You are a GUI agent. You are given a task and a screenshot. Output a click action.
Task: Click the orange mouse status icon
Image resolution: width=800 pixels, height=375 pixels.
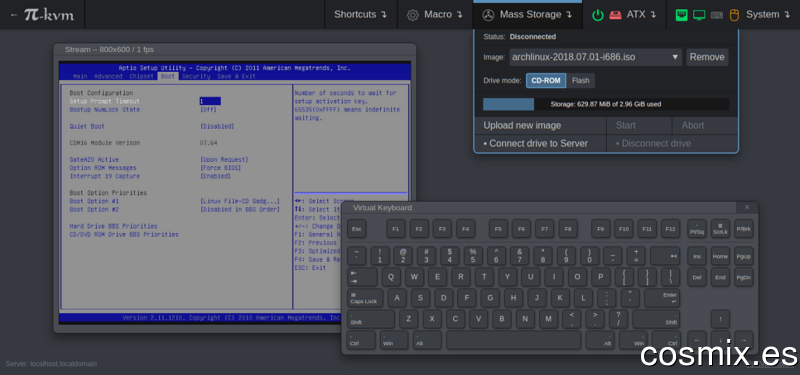pyautogui.click(x=734, y=15)
